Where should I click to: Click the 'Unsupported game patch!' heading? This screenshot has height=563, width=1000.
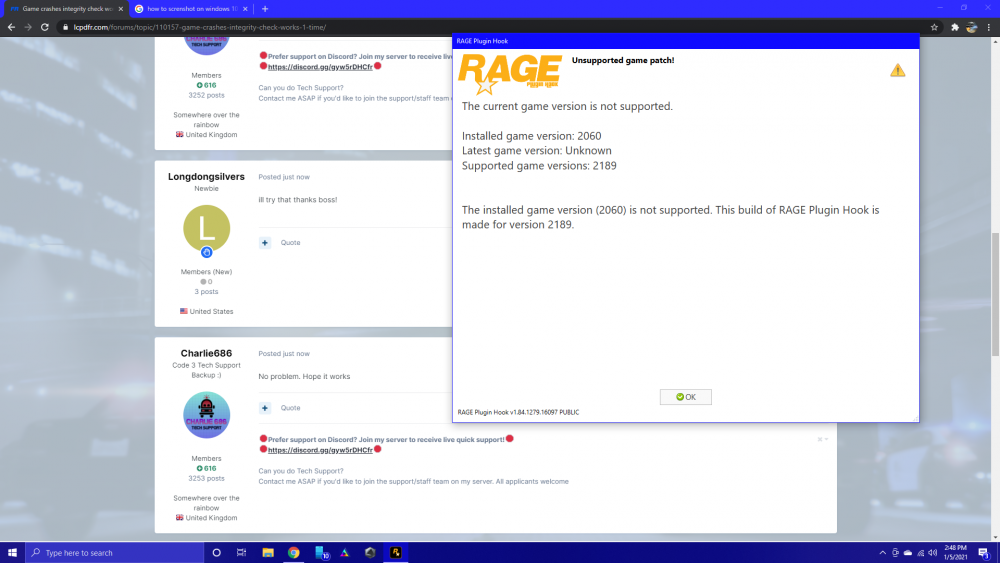click(x=622, y=60)
